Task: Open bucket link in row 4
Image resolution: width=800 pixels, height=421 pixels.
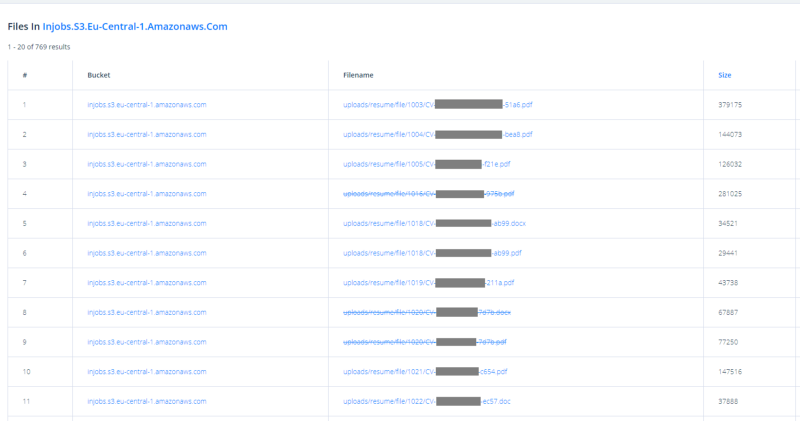Action: 147,193
